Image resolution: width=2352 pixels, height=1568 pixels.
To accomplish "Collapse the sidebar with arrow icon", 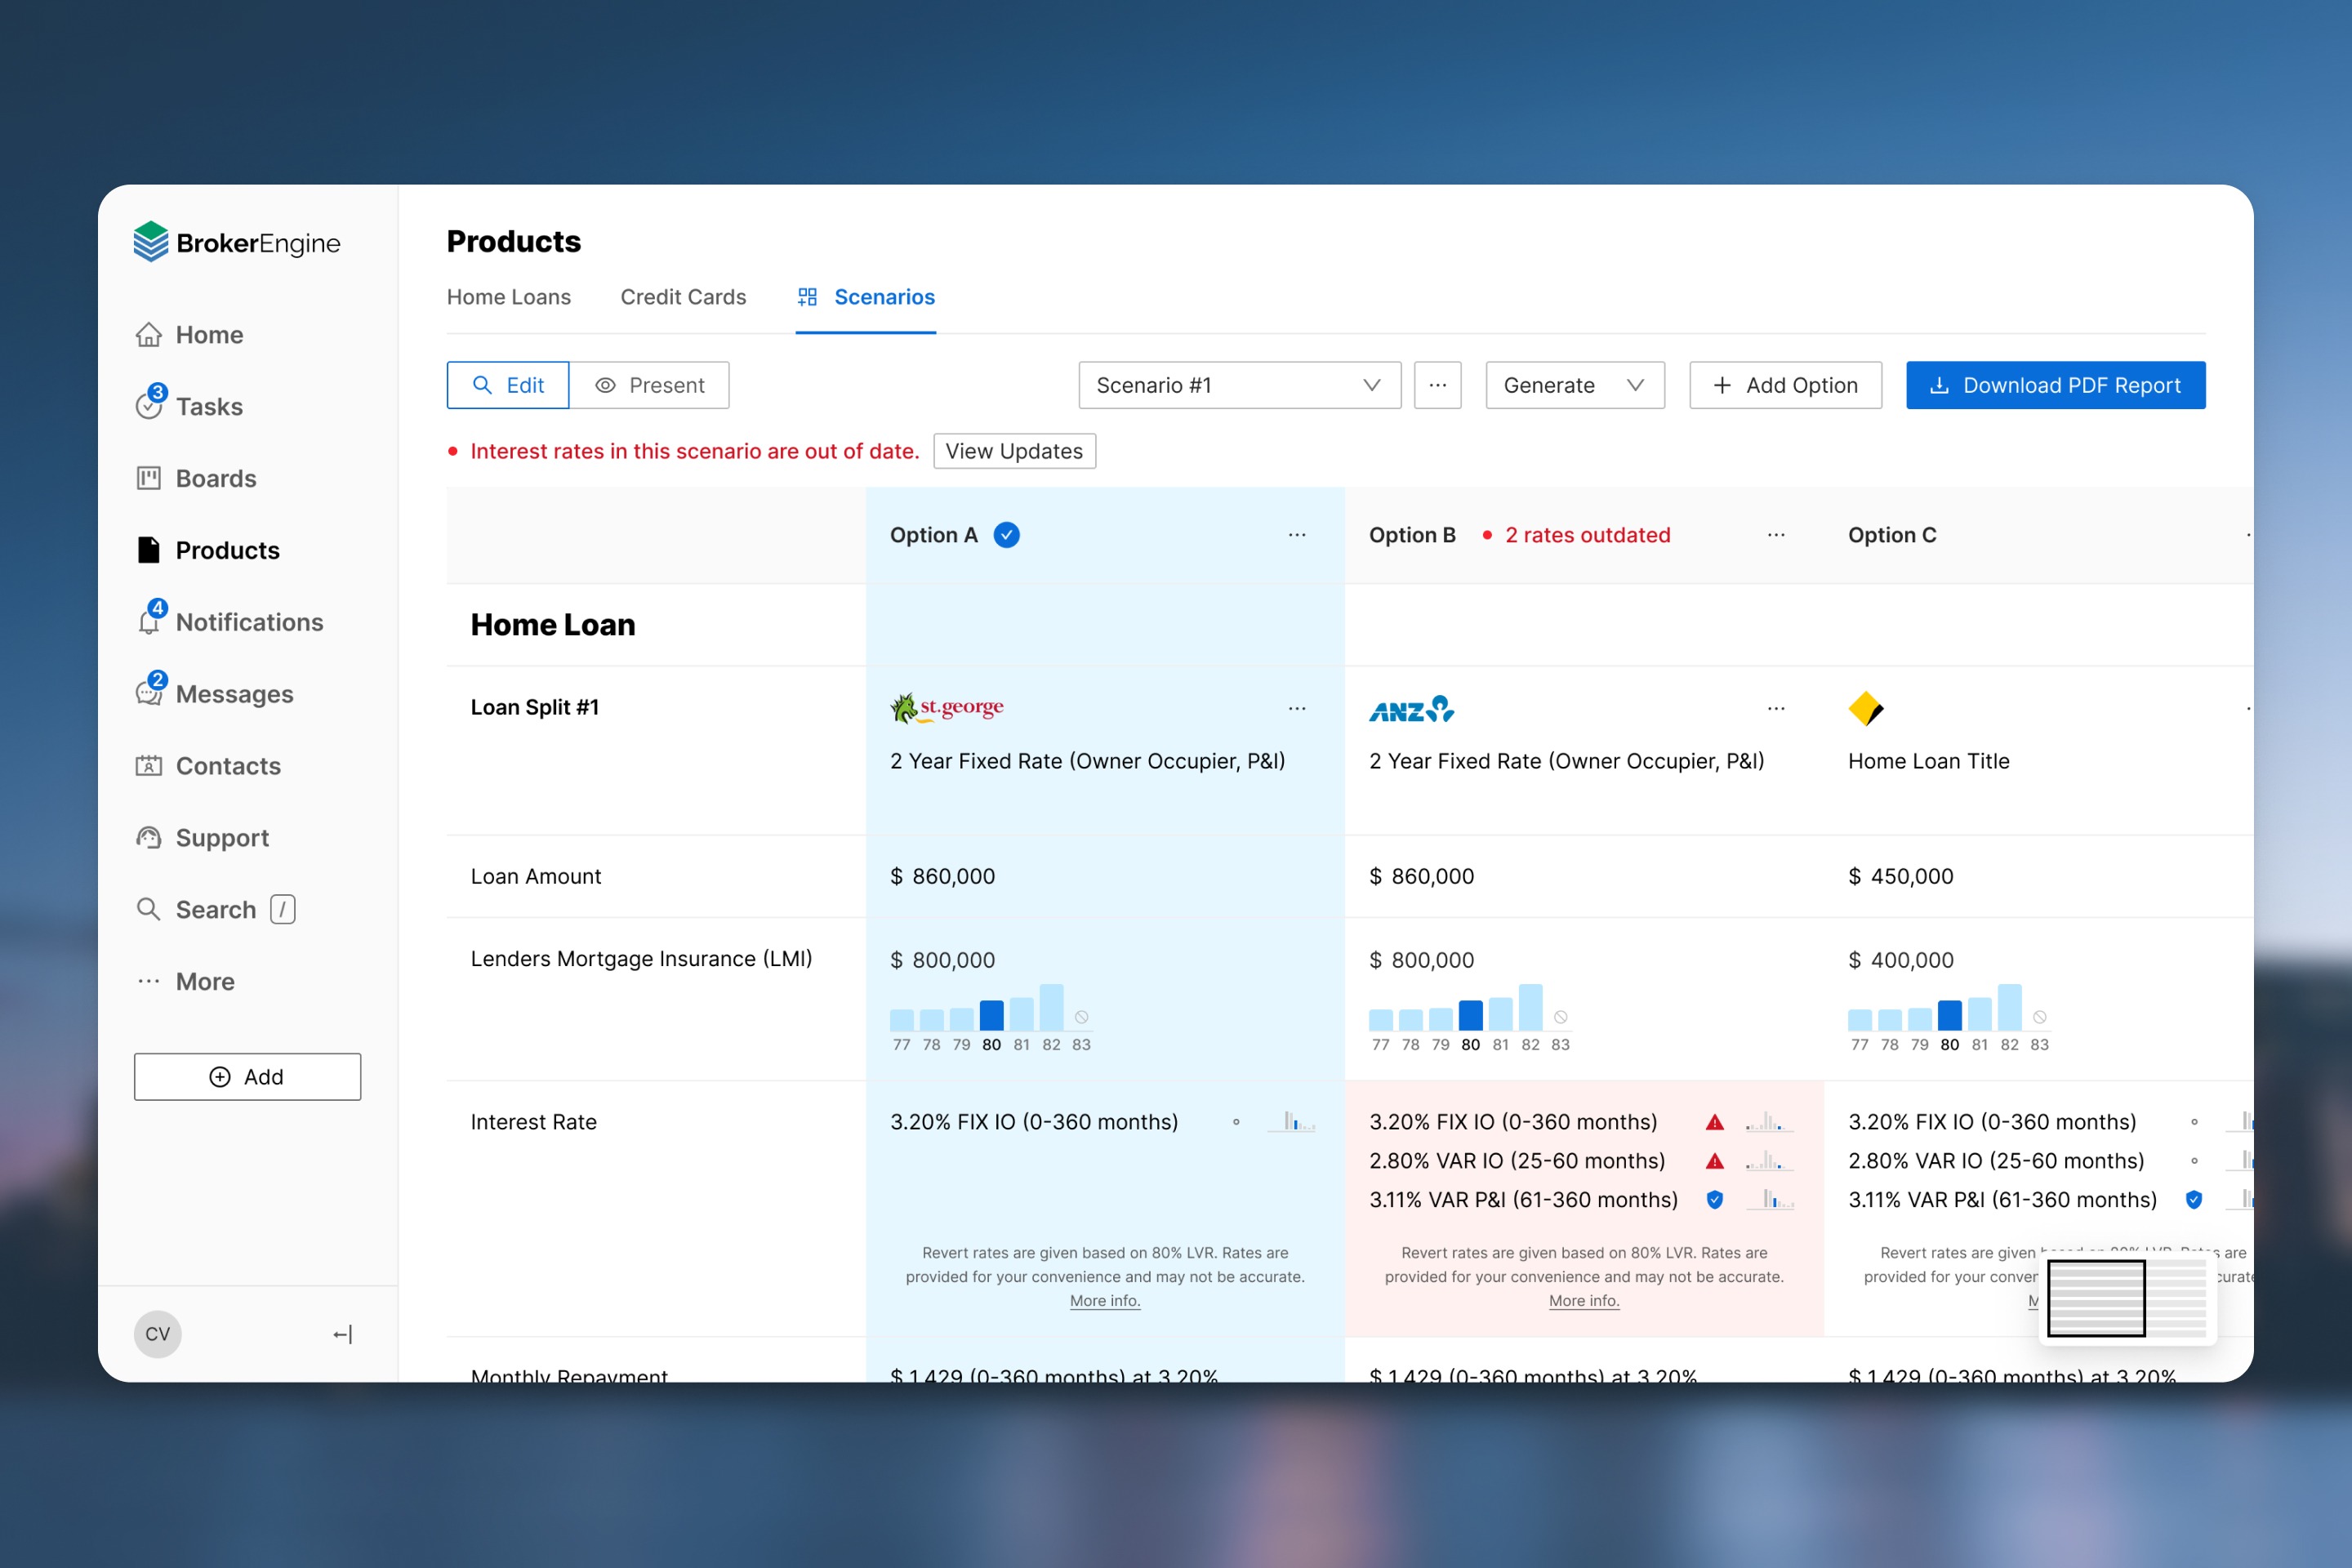I will [343, 1334].
